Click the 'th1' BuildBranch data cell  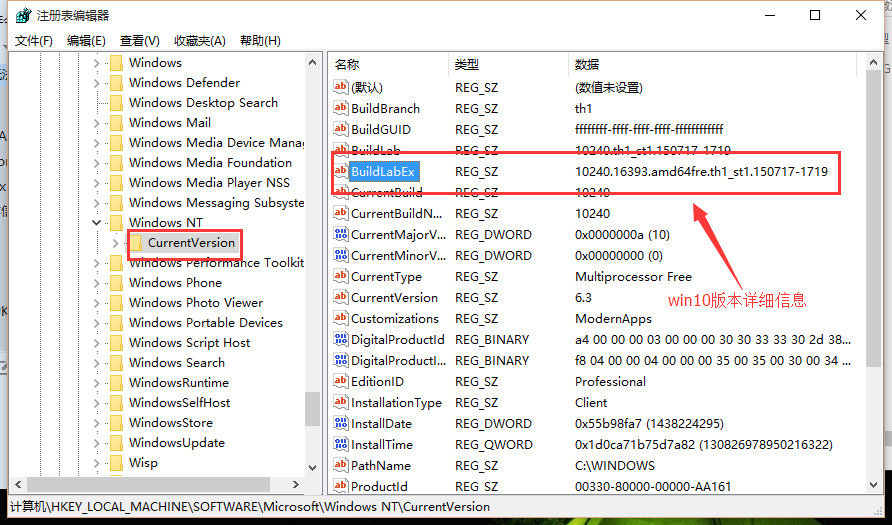click(x=584, y=108)
